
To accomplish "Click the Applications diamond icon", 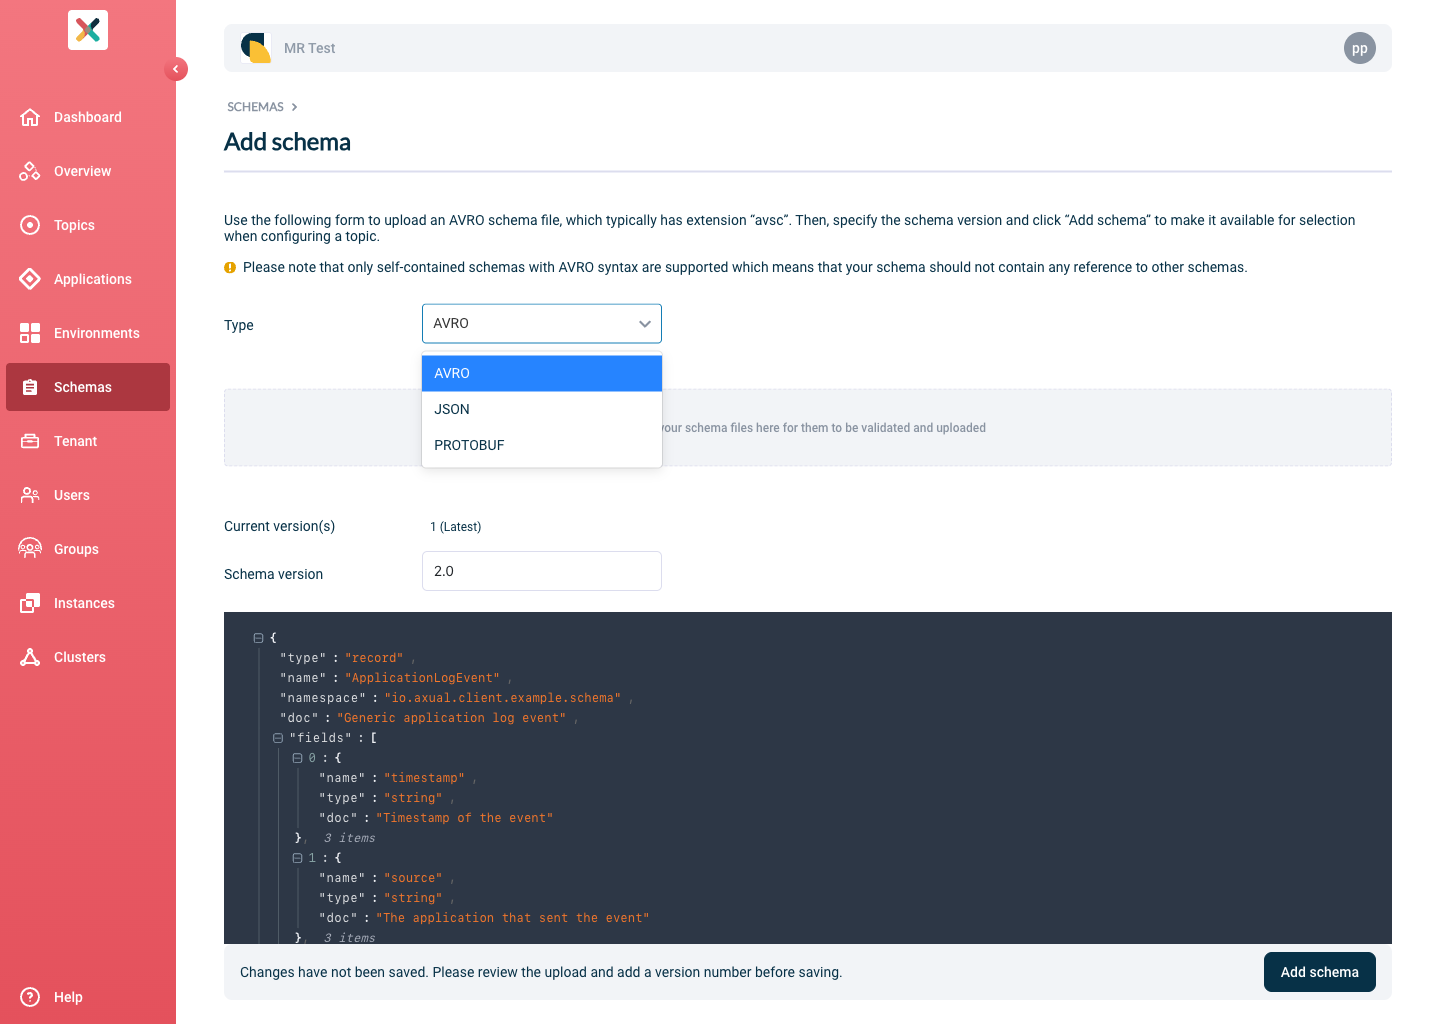I will [x=30, y=279].
